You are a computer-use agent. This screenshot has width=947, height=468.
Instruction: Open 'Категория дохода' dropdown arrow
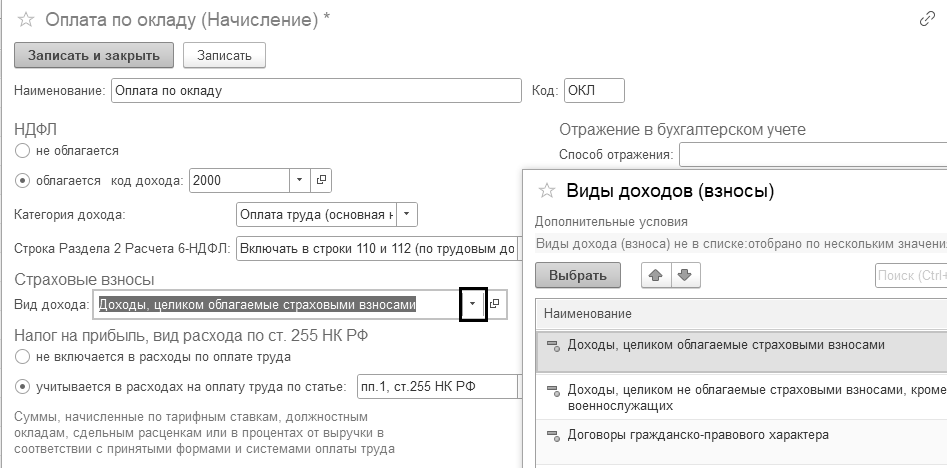point(406,214)
